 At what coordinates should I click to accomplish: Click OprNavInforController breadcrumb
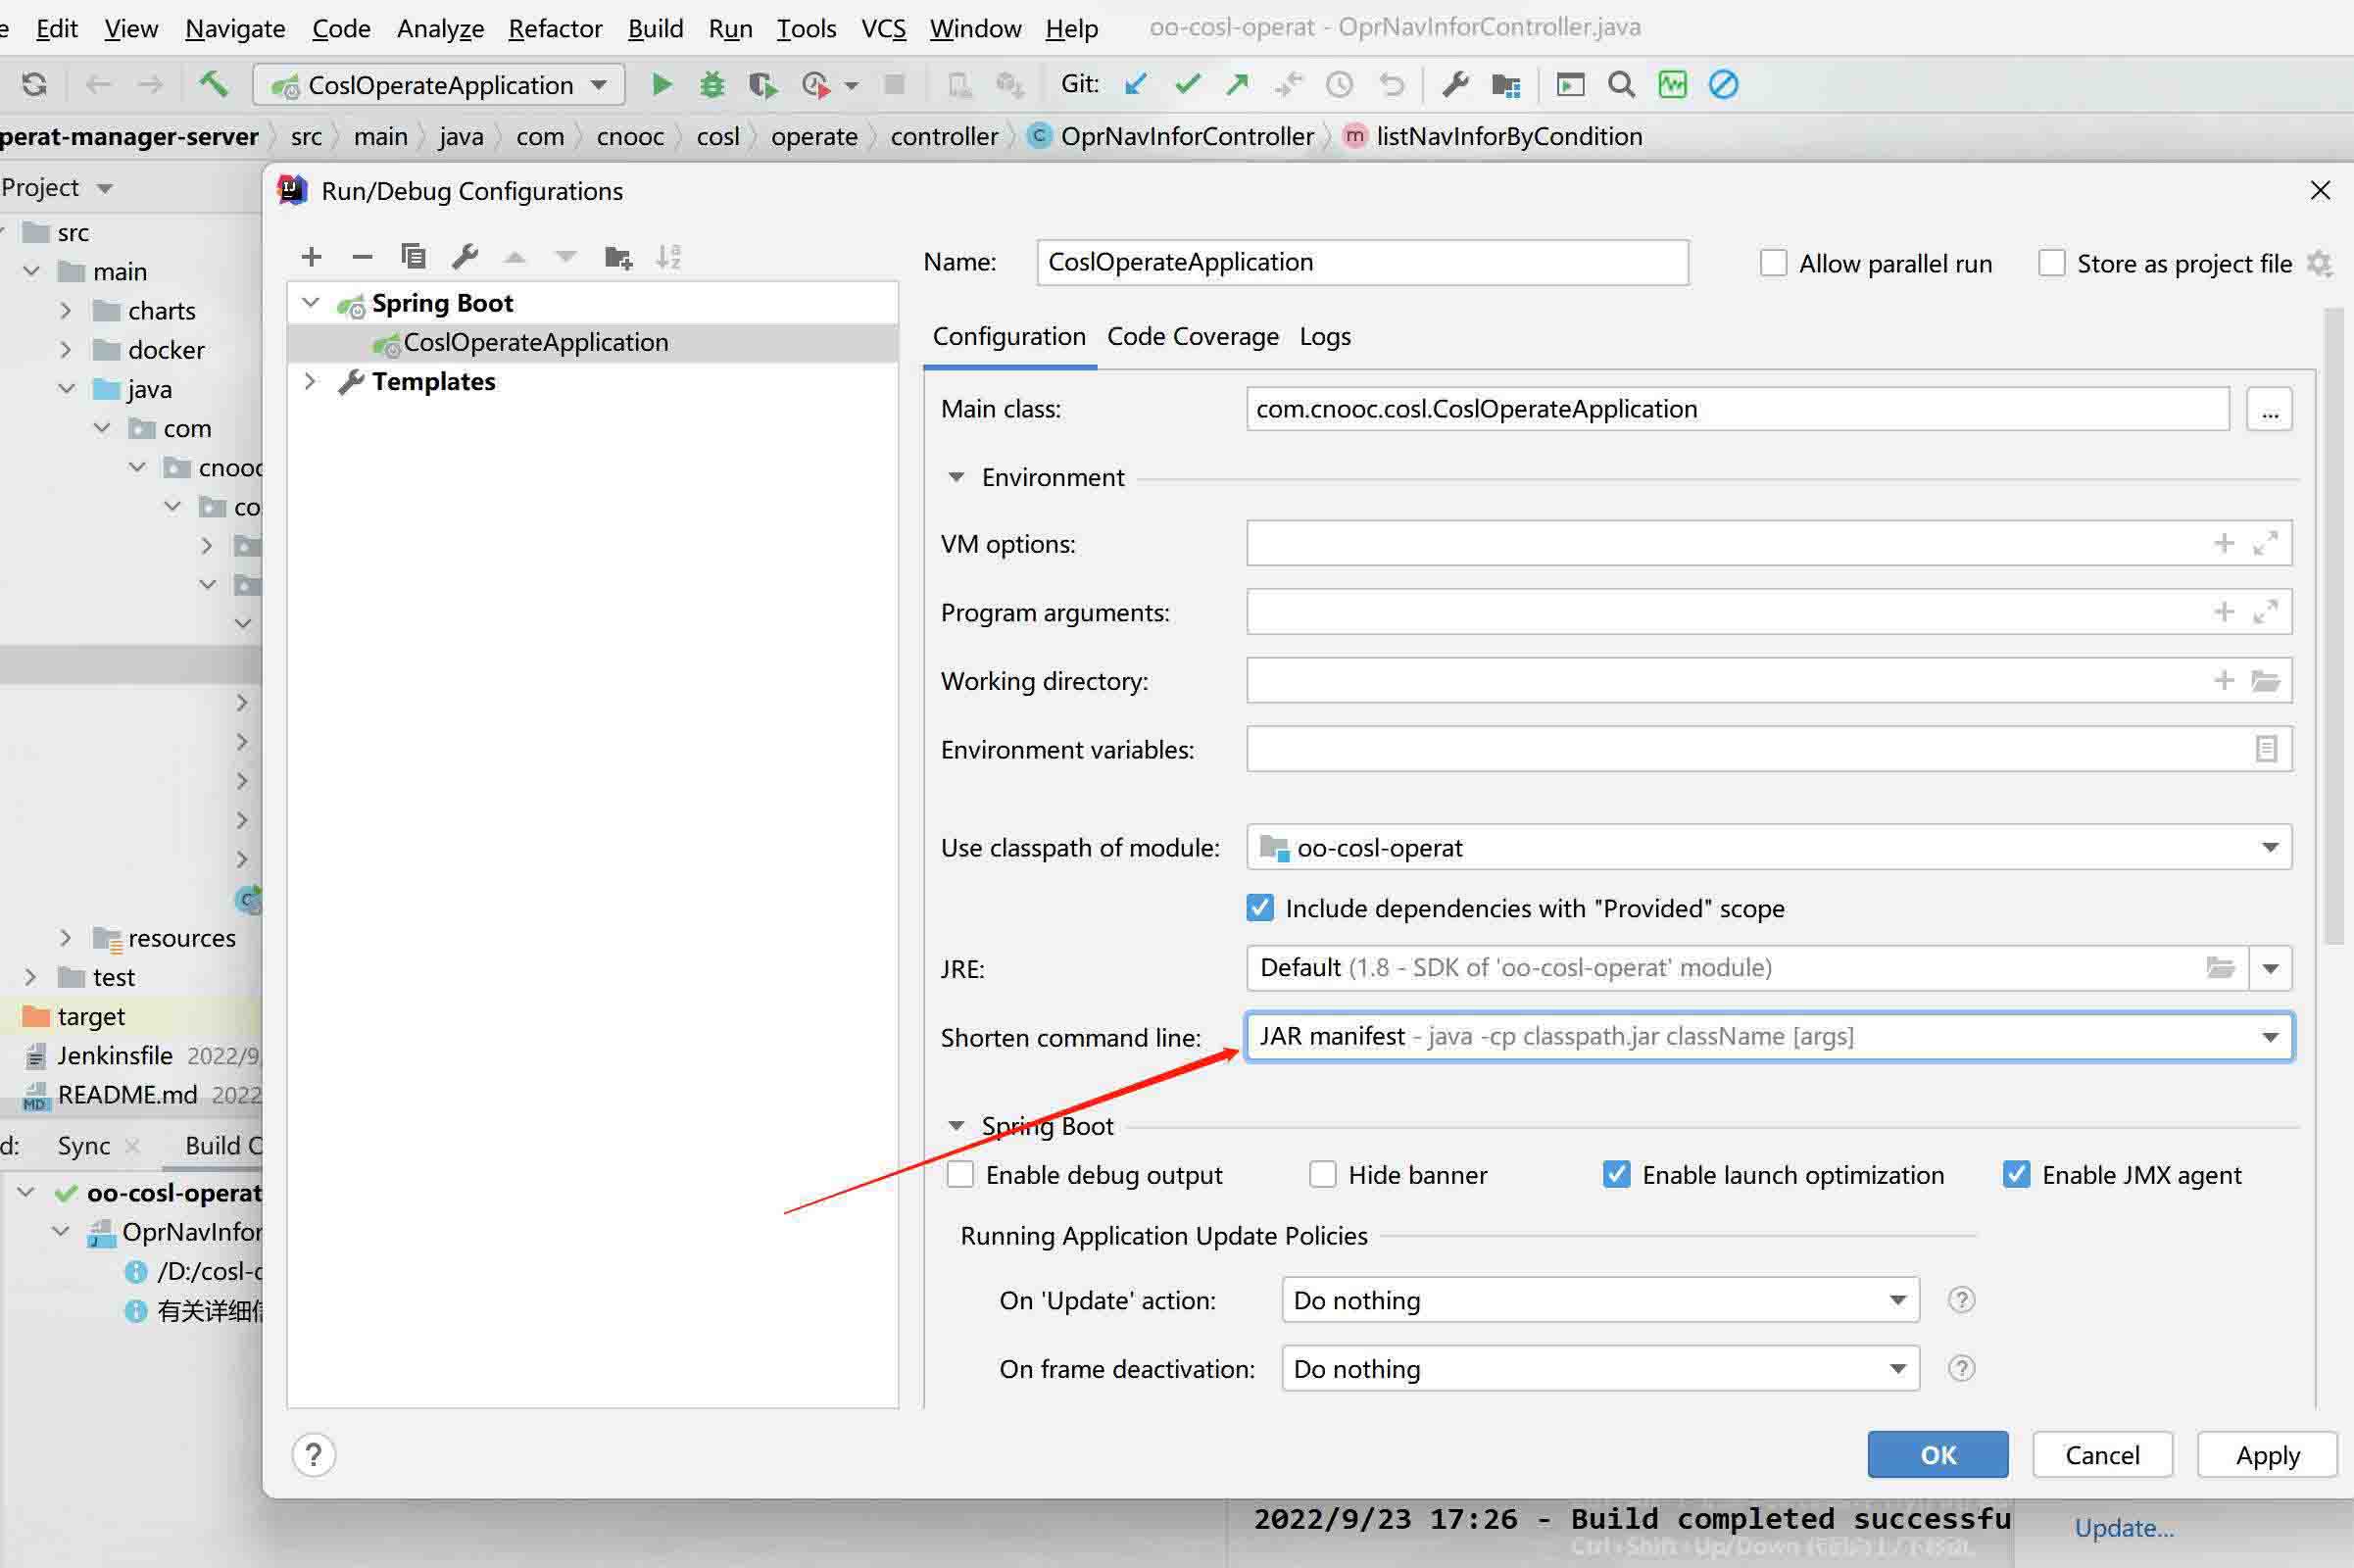click(1187, 136)
